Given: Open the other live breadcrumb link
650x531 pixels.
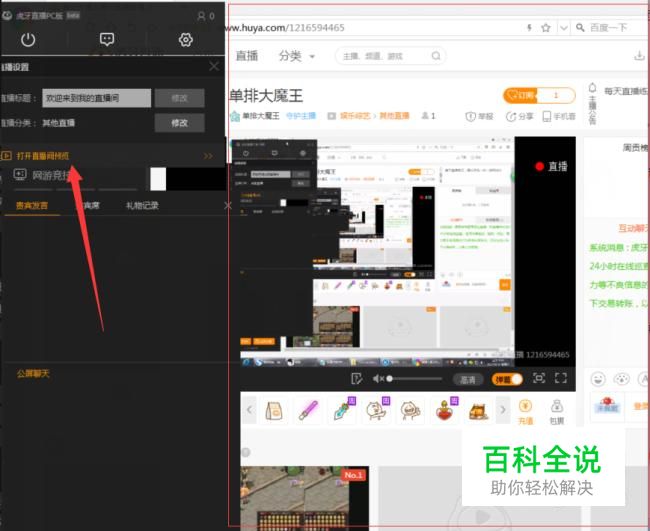Looking at the screenshot, I should 394,116.
